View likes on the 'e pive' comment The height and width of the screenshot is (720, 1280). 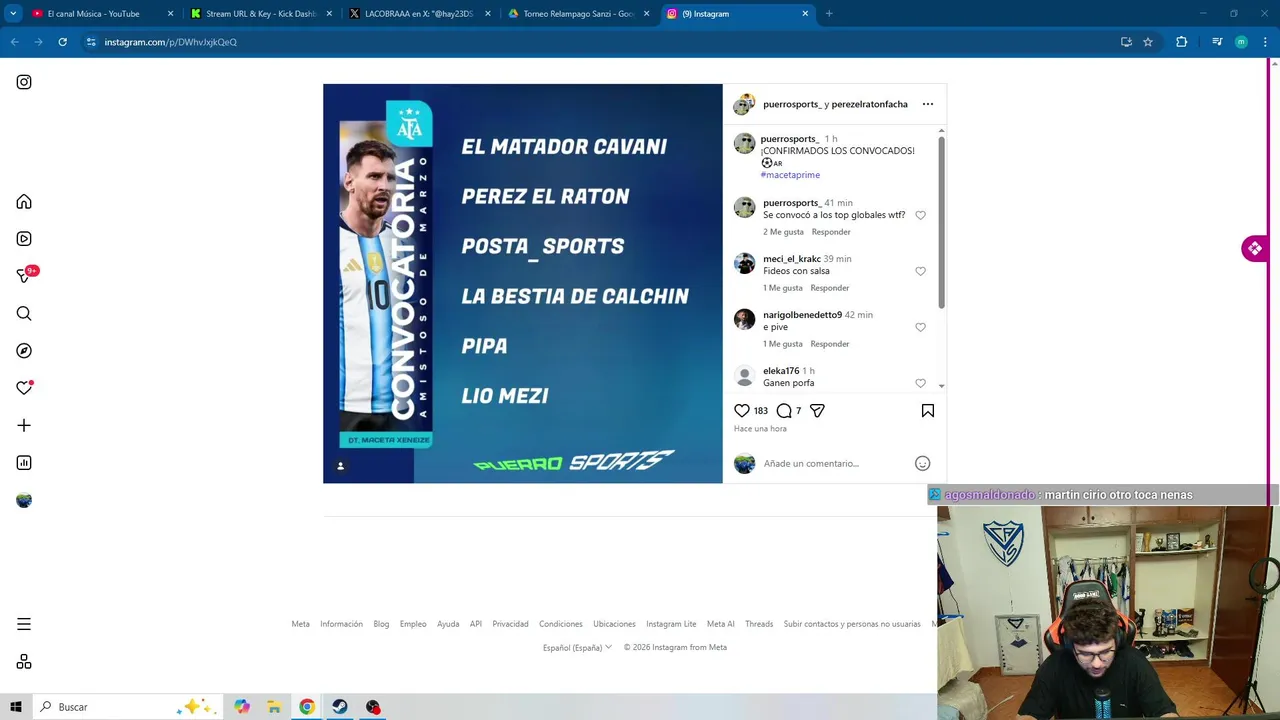[783, 344]
